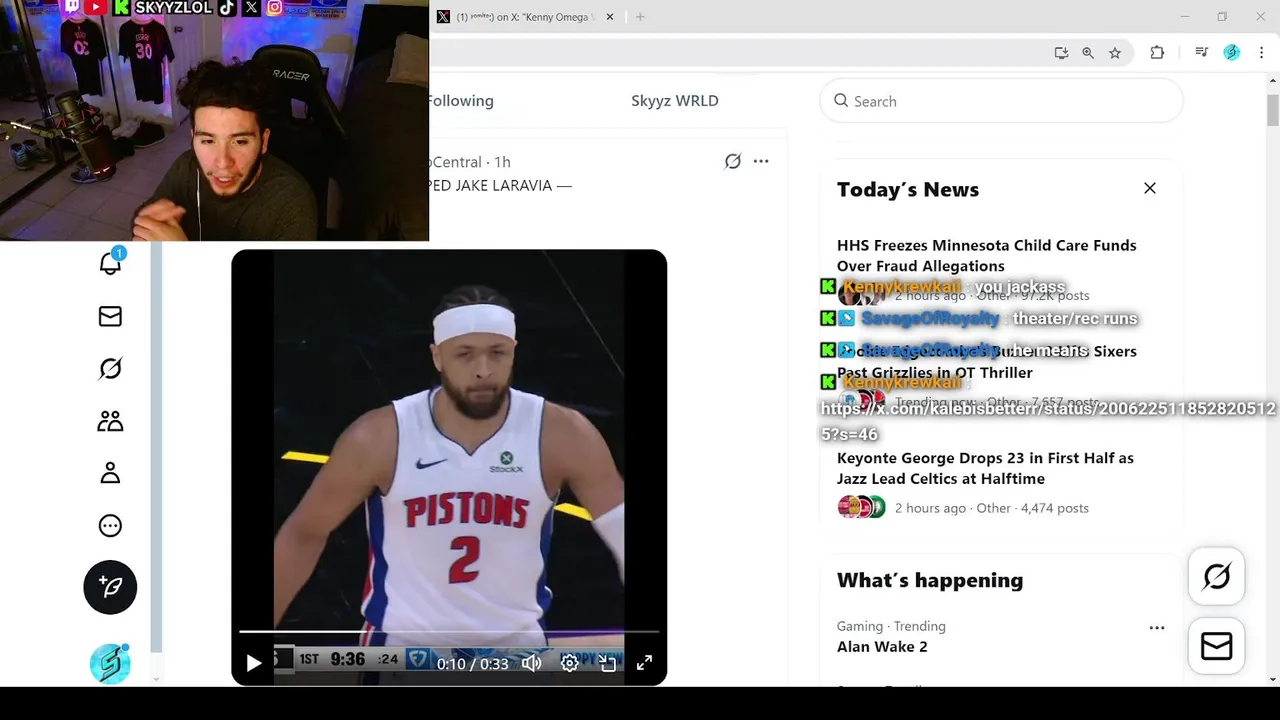Click the avatars under Keyonte George story

(x=862, y=507)
